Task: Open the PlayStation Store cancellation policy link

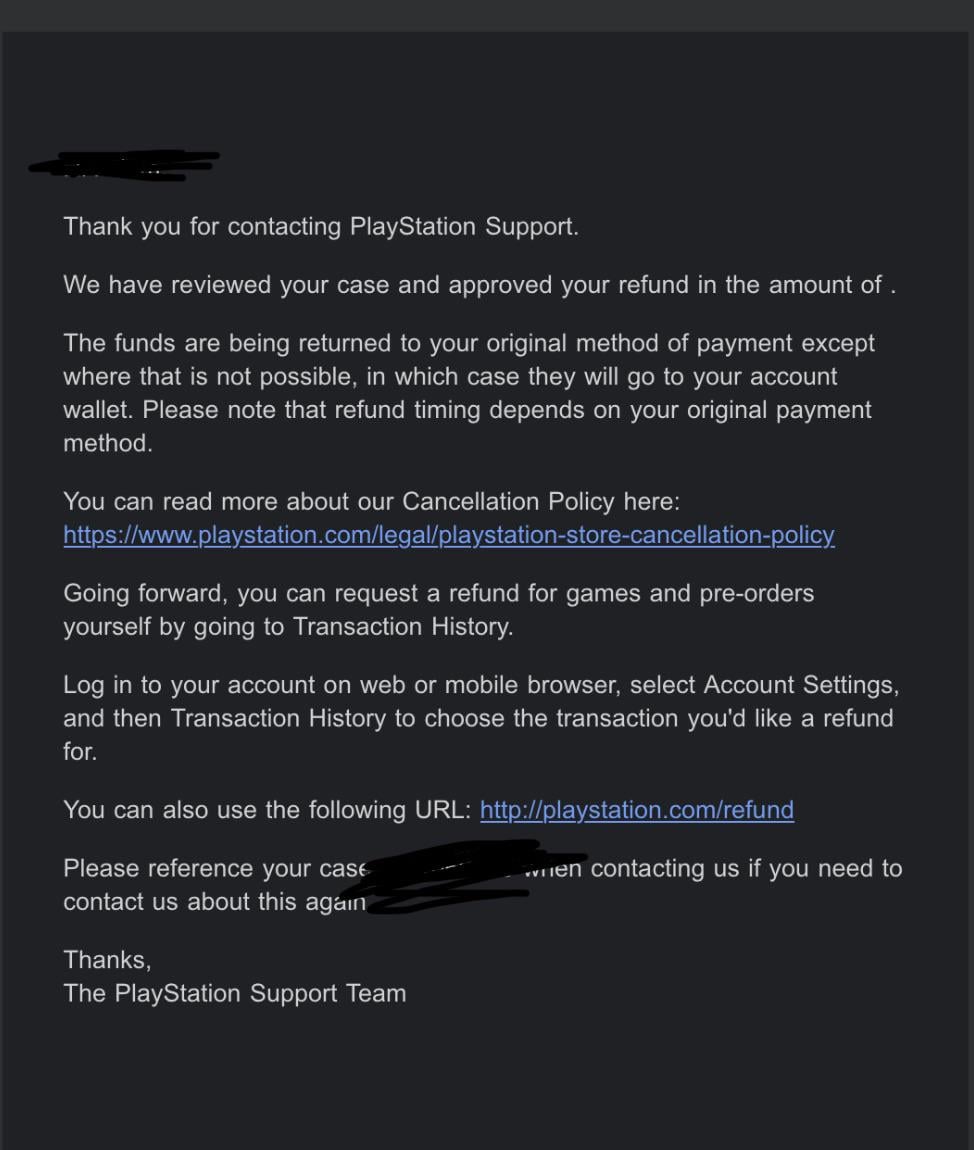Action: pyautogui.click(x=448, y=535)
